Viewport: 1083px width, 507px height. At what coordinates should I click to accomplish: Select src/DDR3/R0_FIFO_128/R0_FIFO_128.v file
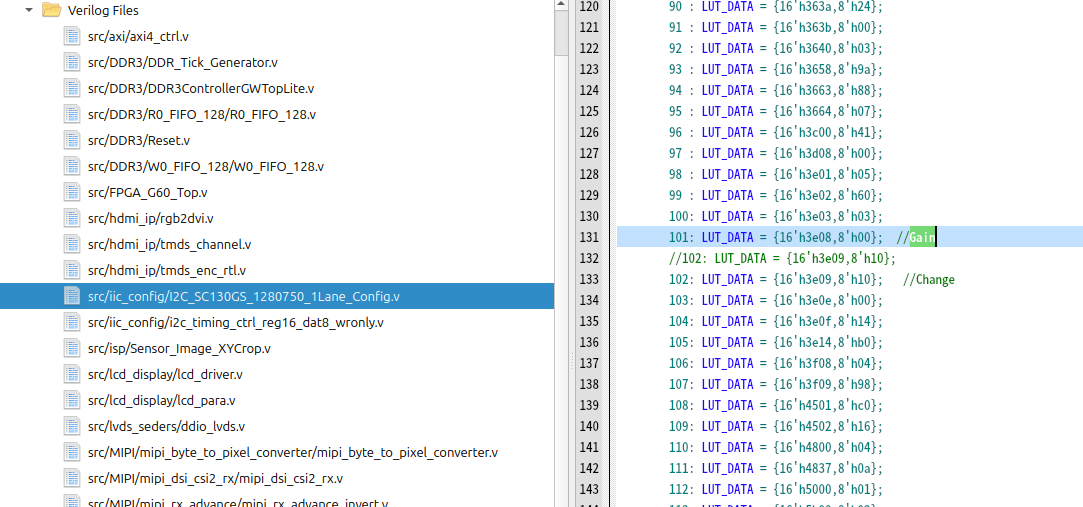[202, 114]
